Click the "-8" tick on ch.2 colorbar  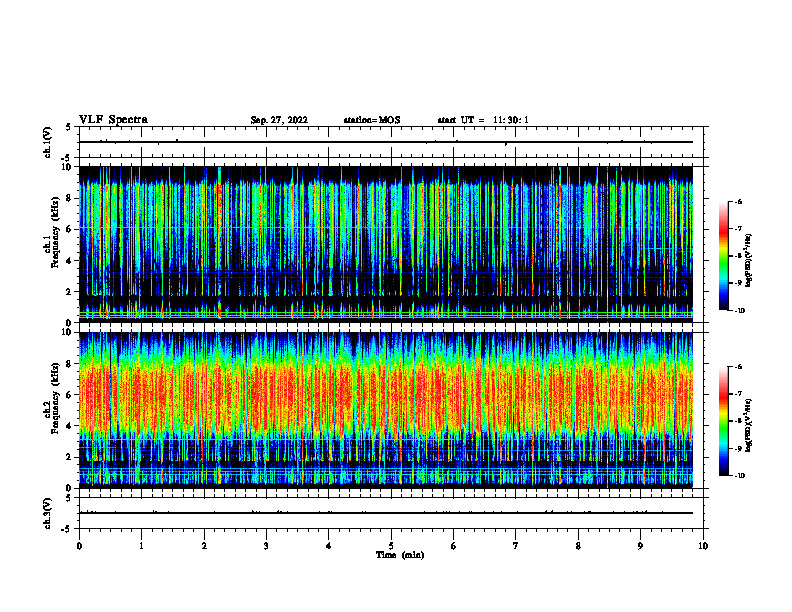pos(737,421)
